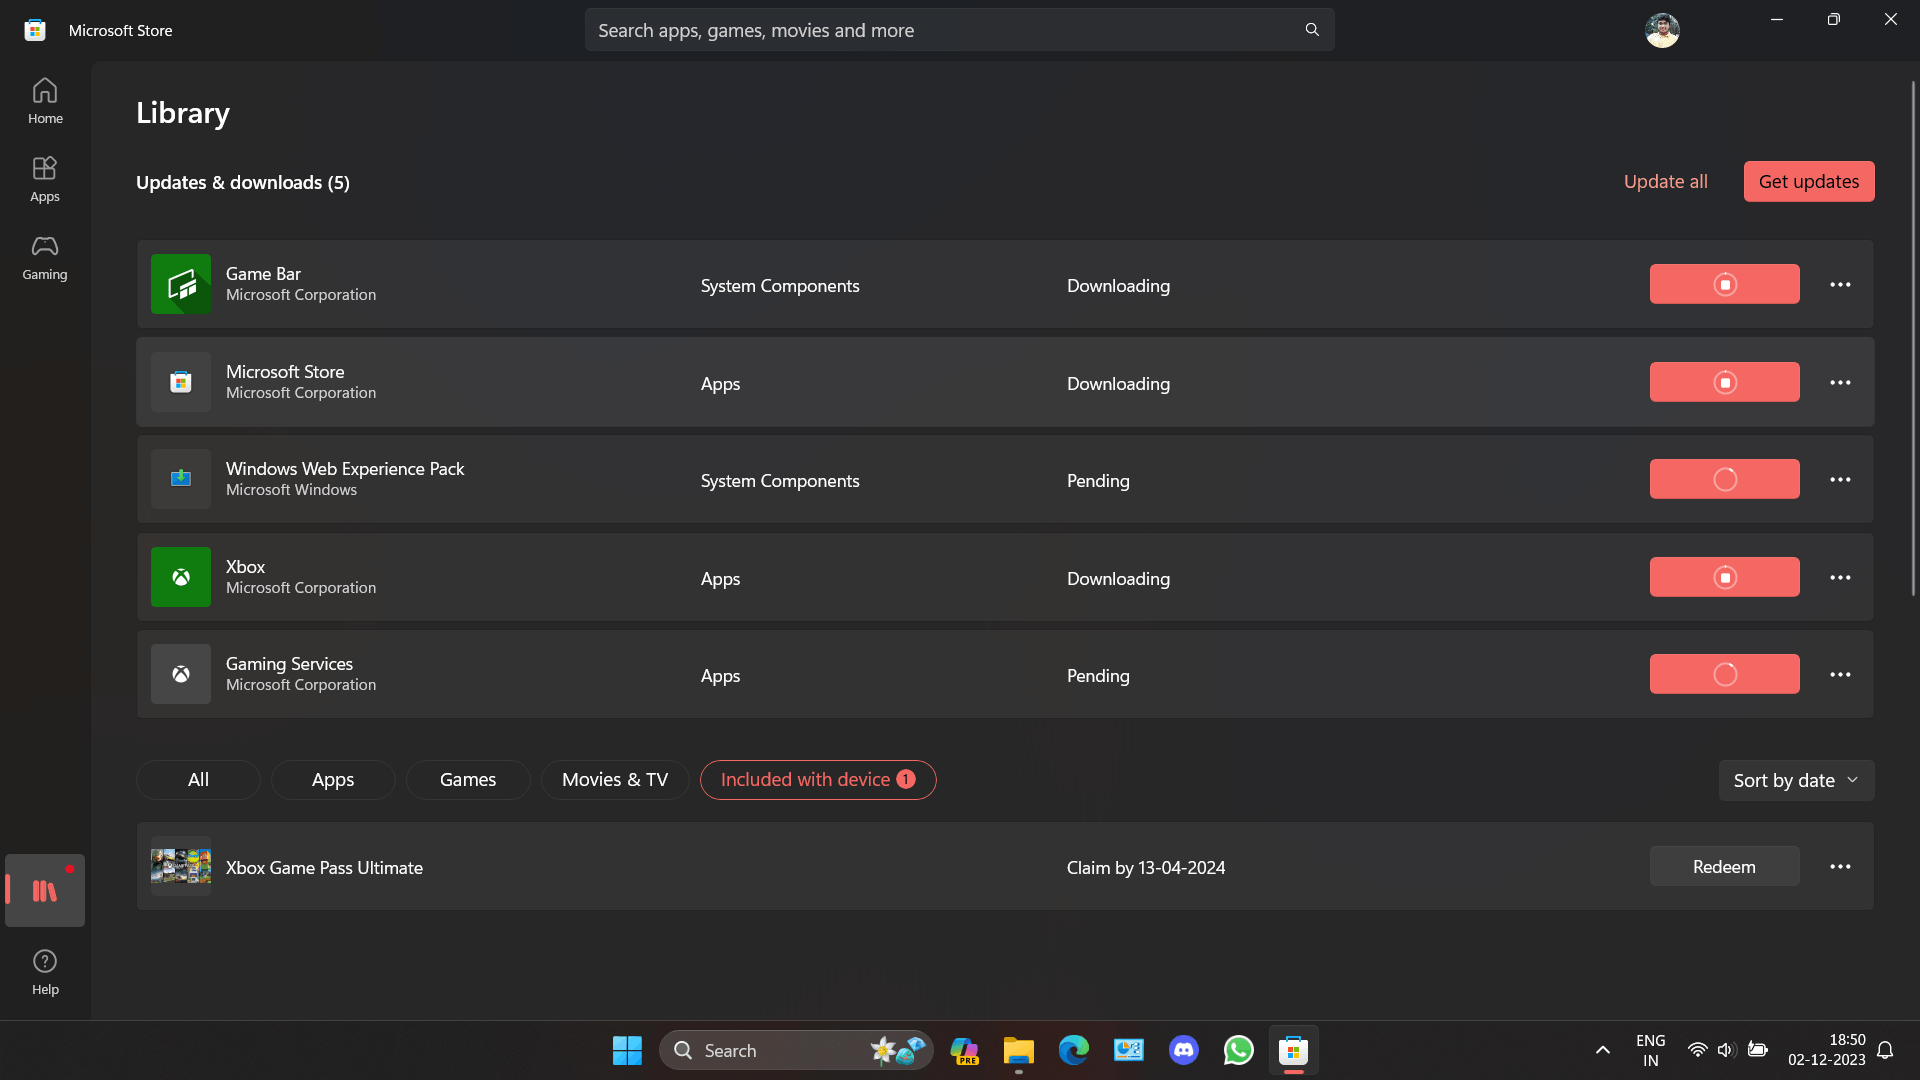Select the Games filter tab
This screenshot has height=1080, width=1920.
click(x=468, y=780)
